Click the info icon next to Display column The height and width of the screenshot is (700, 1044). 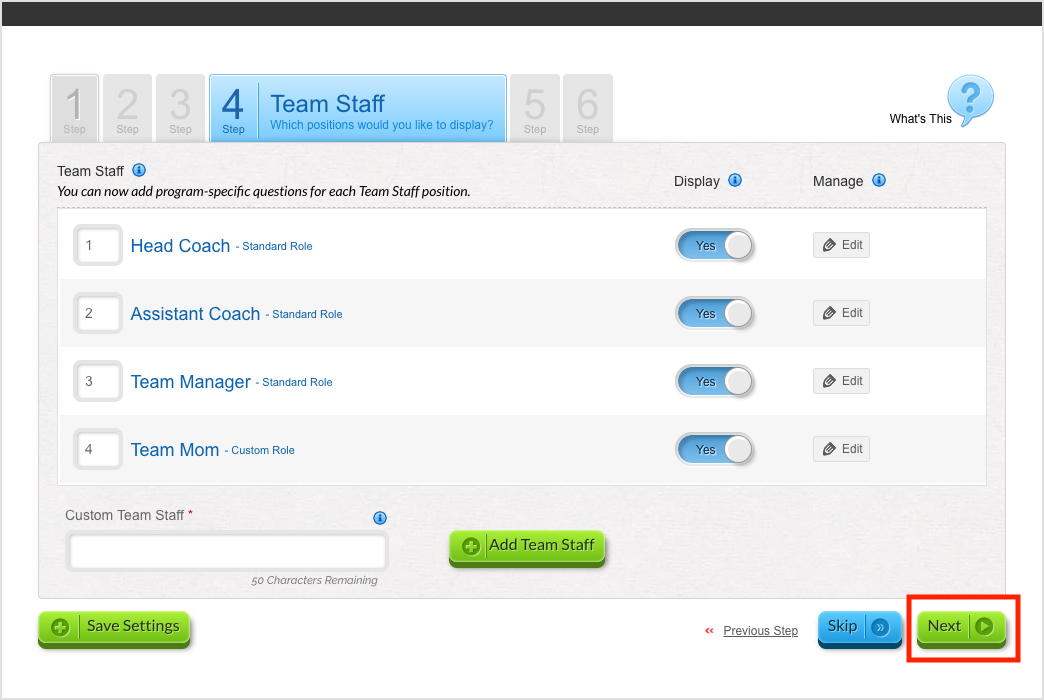pyautogui.click(x=735, y=180)
